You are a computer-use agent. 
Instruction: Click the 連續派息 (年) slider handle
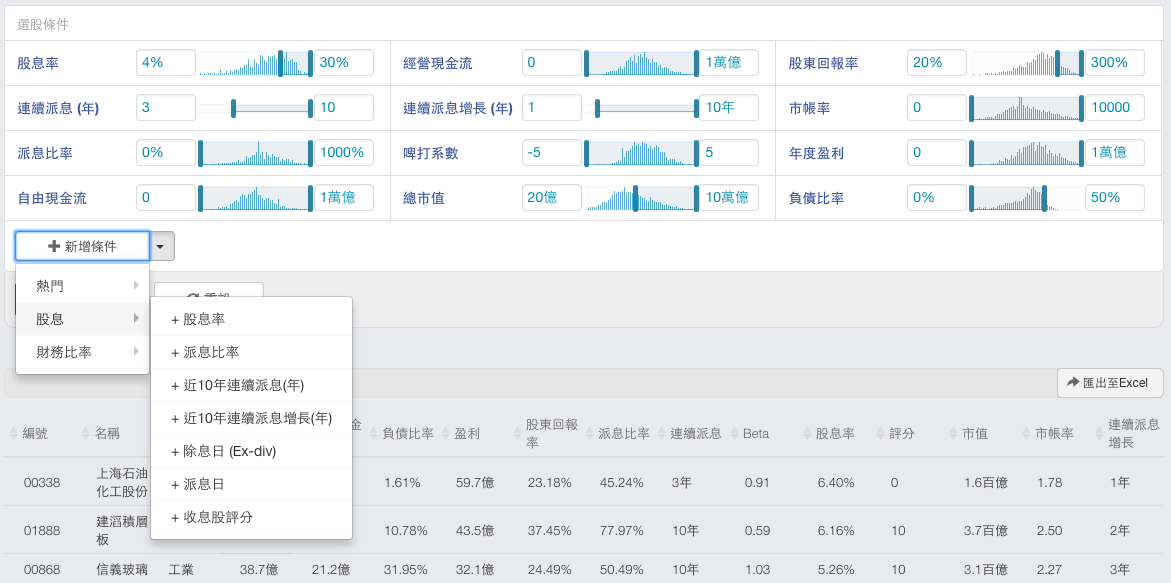[233, 107]
